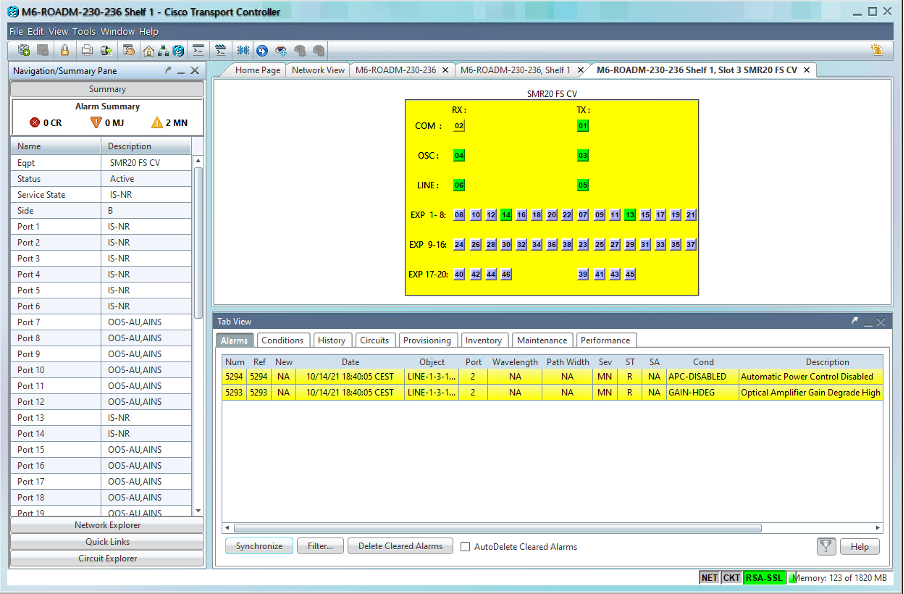Close the Slot 3 SMR20 FS CV tab
904x594 pixels.
tap(807, 70)
